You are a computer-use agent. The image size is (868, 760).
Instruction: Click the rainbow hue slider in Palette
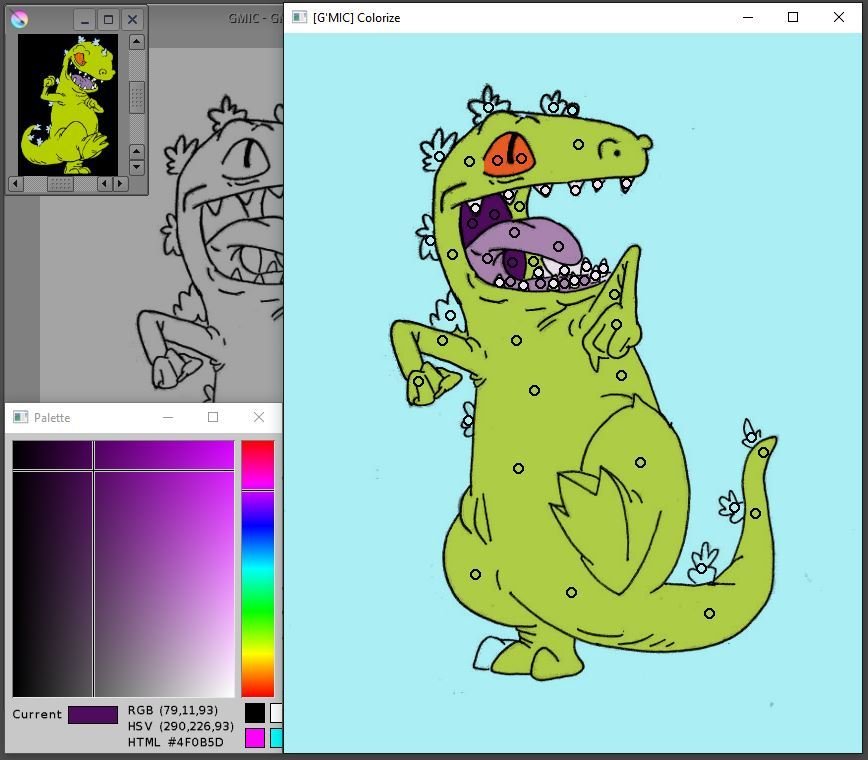pos(257,568)
